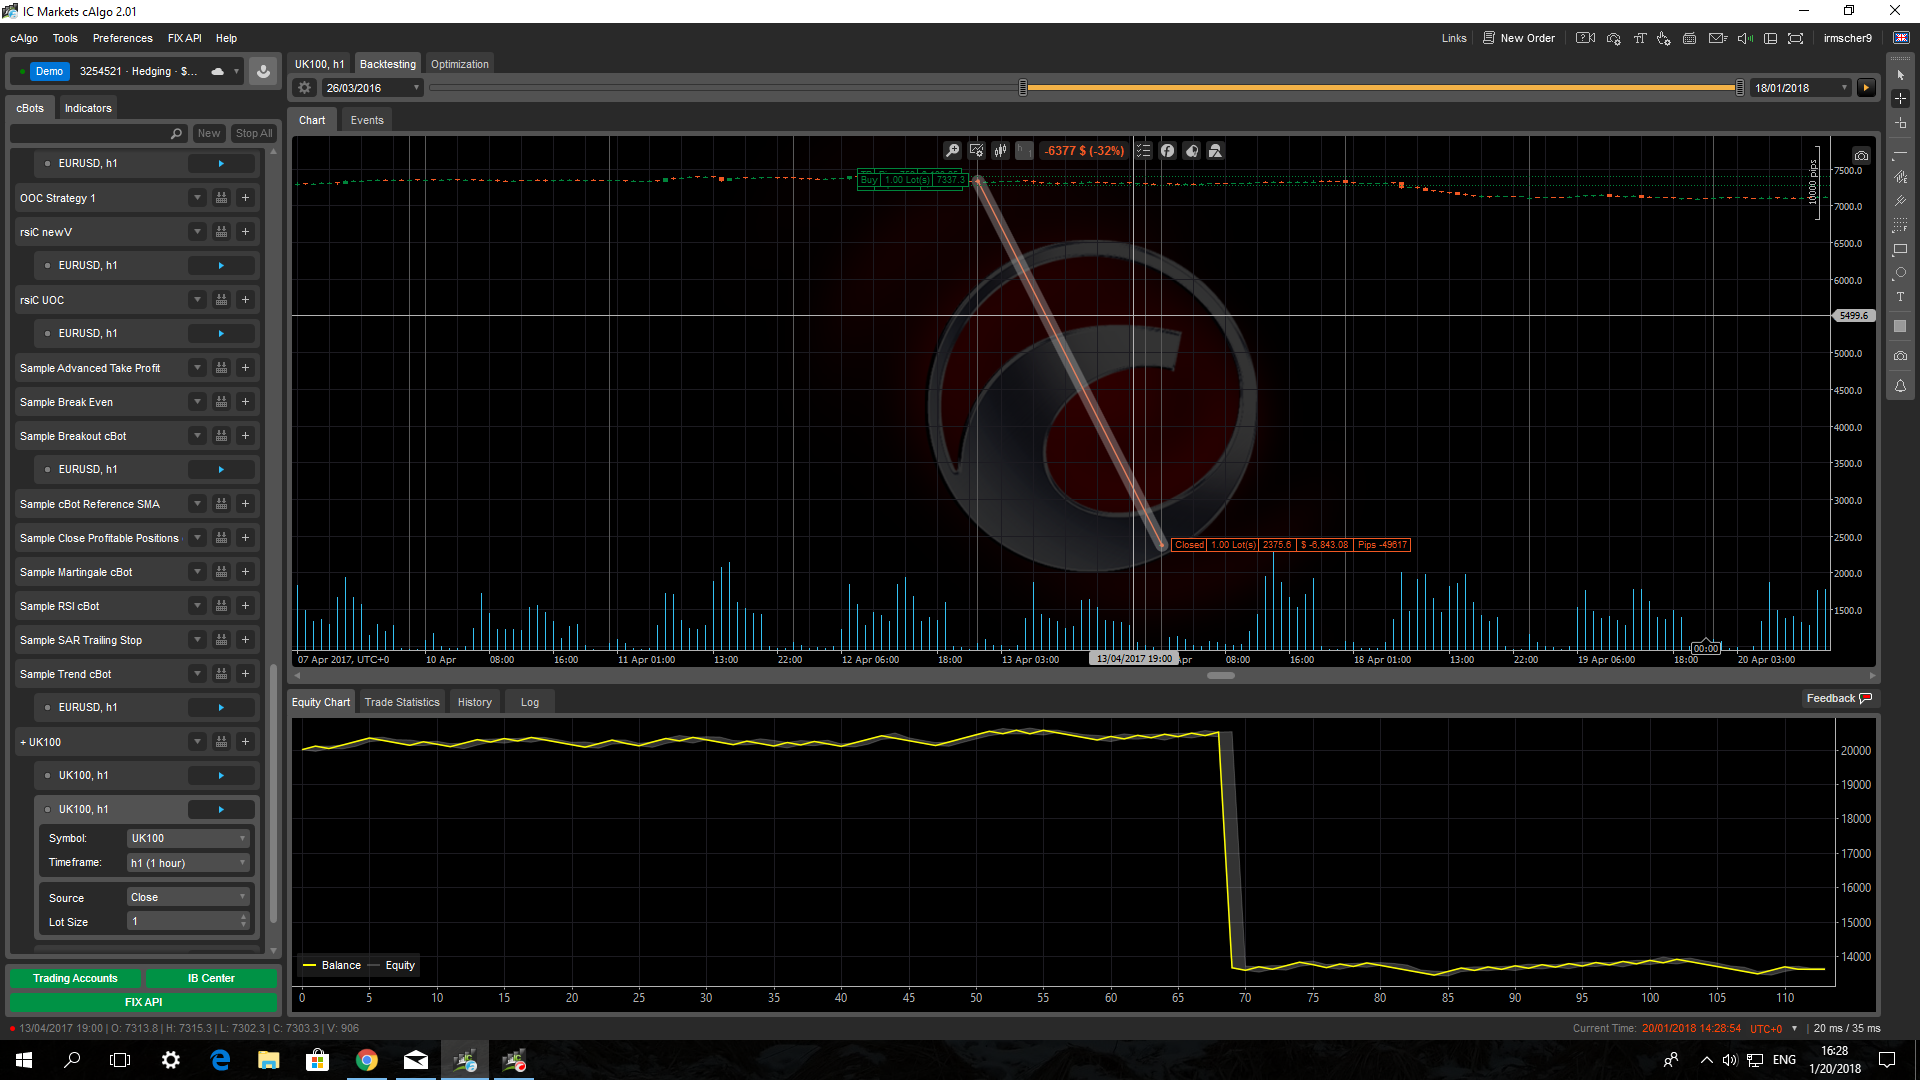Open text size settings icon
This screenshot has height=1080, width=1920.
tap(1640, 38)
